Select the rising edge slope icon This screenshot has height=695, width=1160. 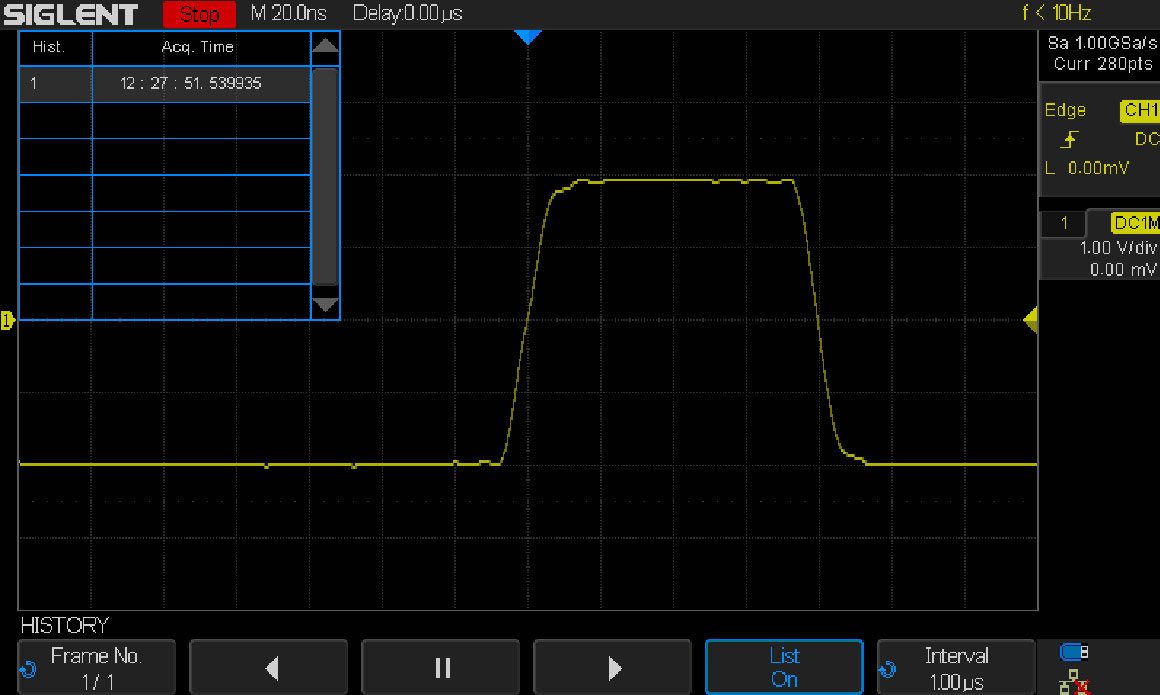click(x=1068, y=140)
